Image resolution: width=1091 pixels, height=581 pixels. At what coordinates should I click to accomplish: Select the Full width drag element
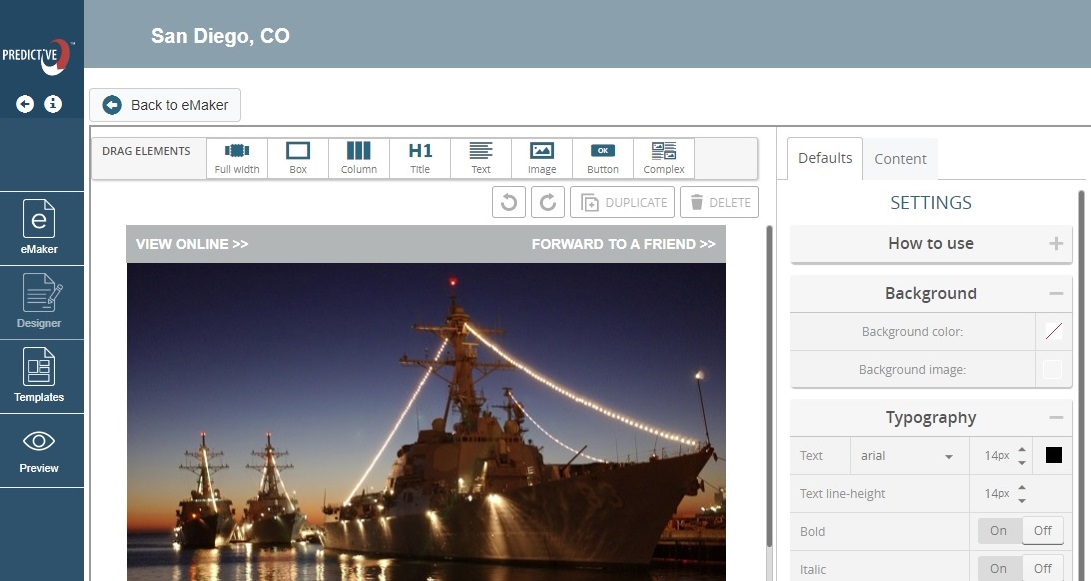[237, 158]
